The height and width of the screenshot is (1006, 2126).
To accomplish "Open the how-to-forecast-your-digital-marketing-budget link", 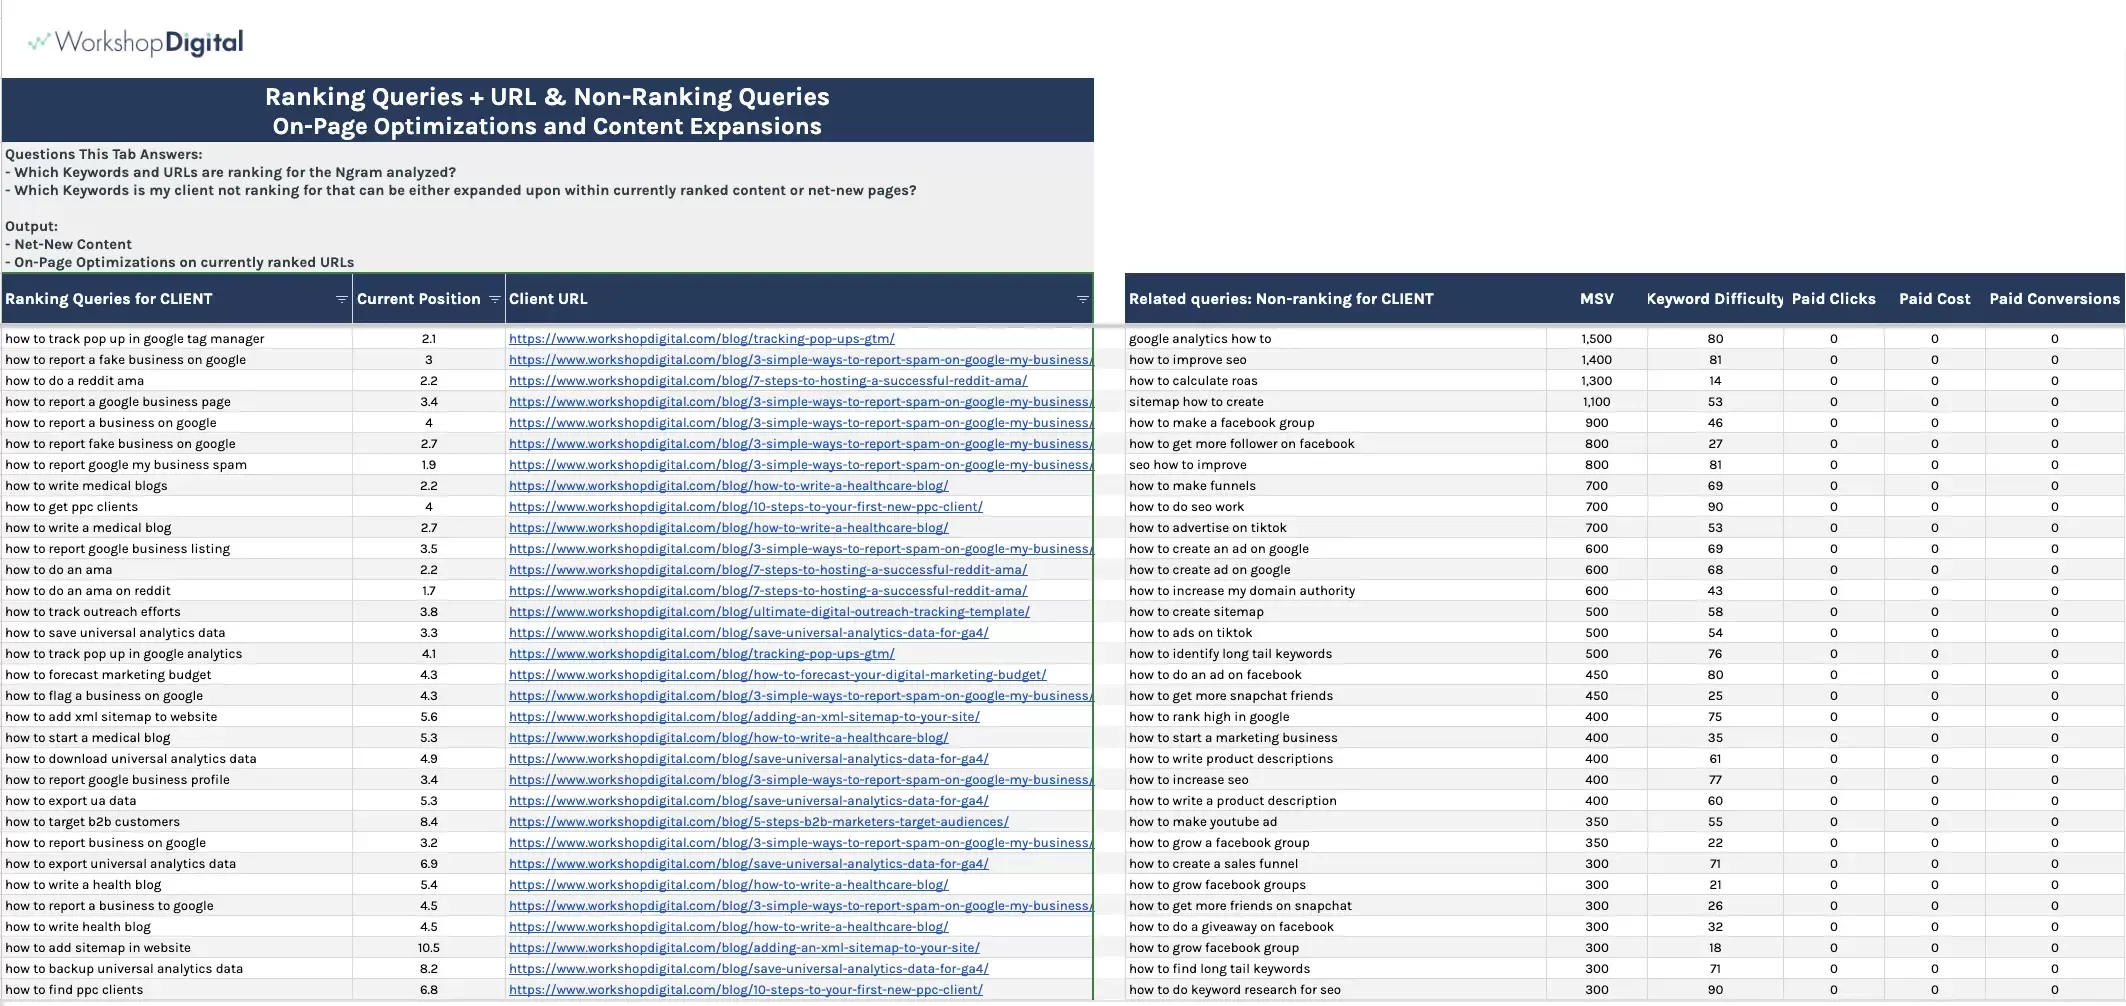I will [x=777, y=675].
